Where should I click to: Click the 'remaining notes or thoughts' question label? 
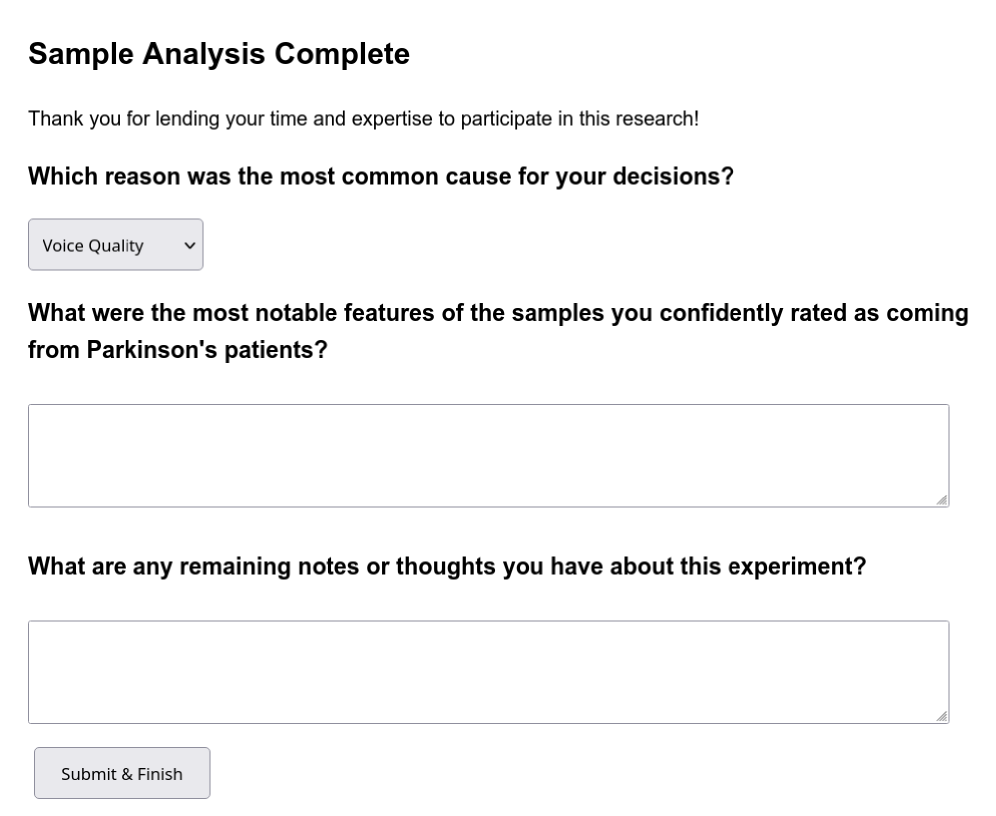(446, 567)
